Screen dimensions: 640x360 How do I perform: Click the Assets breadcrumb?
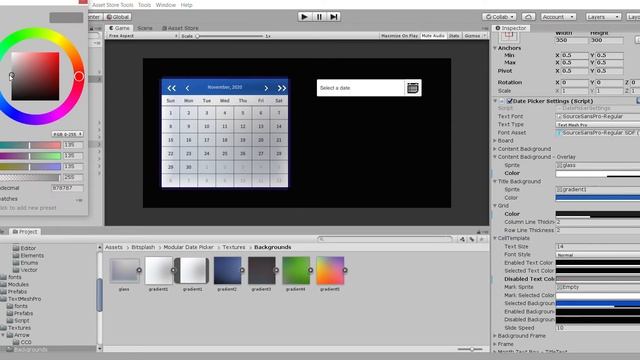(x=114, y=247)
